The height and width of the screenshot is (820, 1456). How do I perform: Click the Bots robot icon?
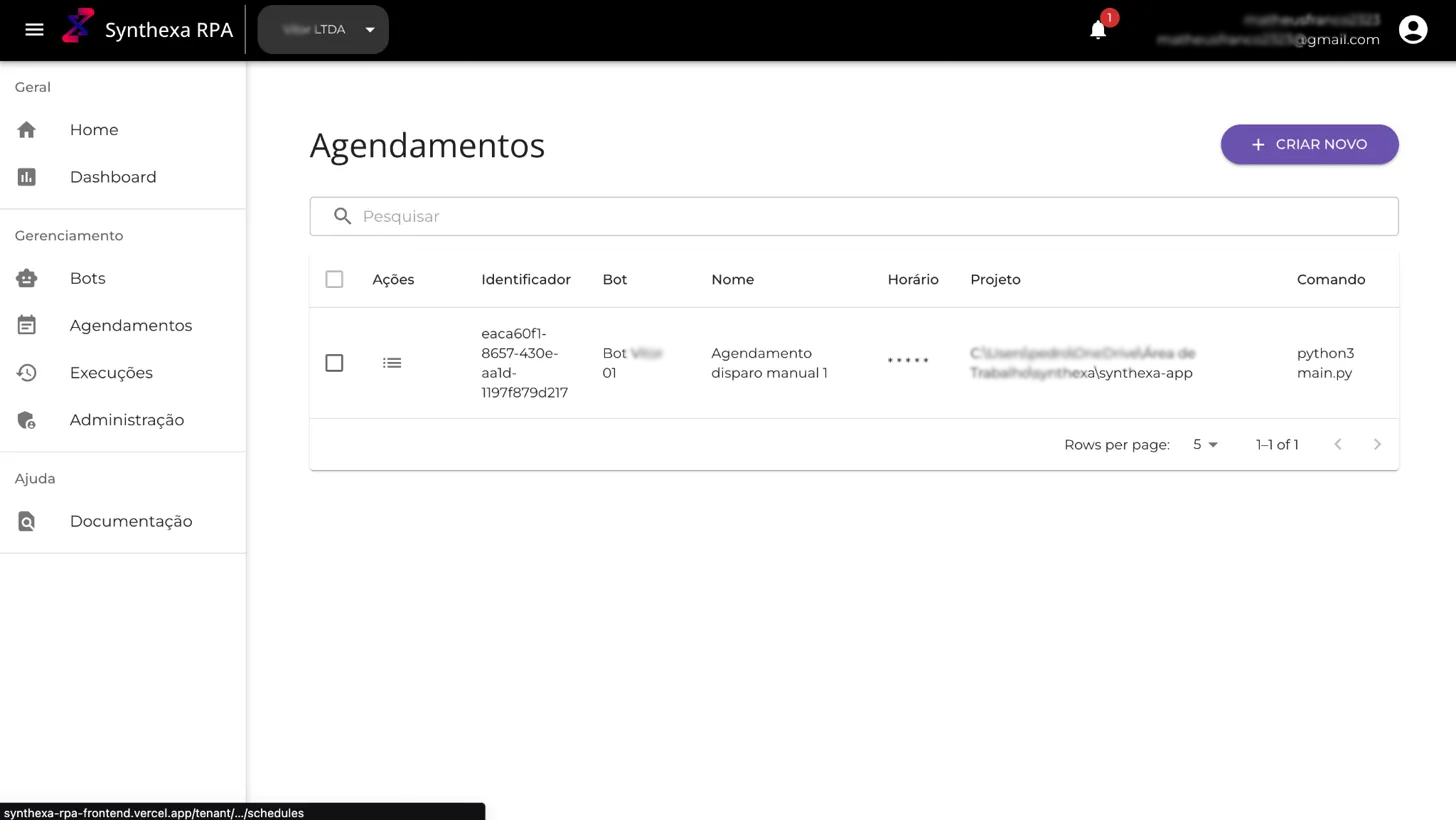coord(27,278)
